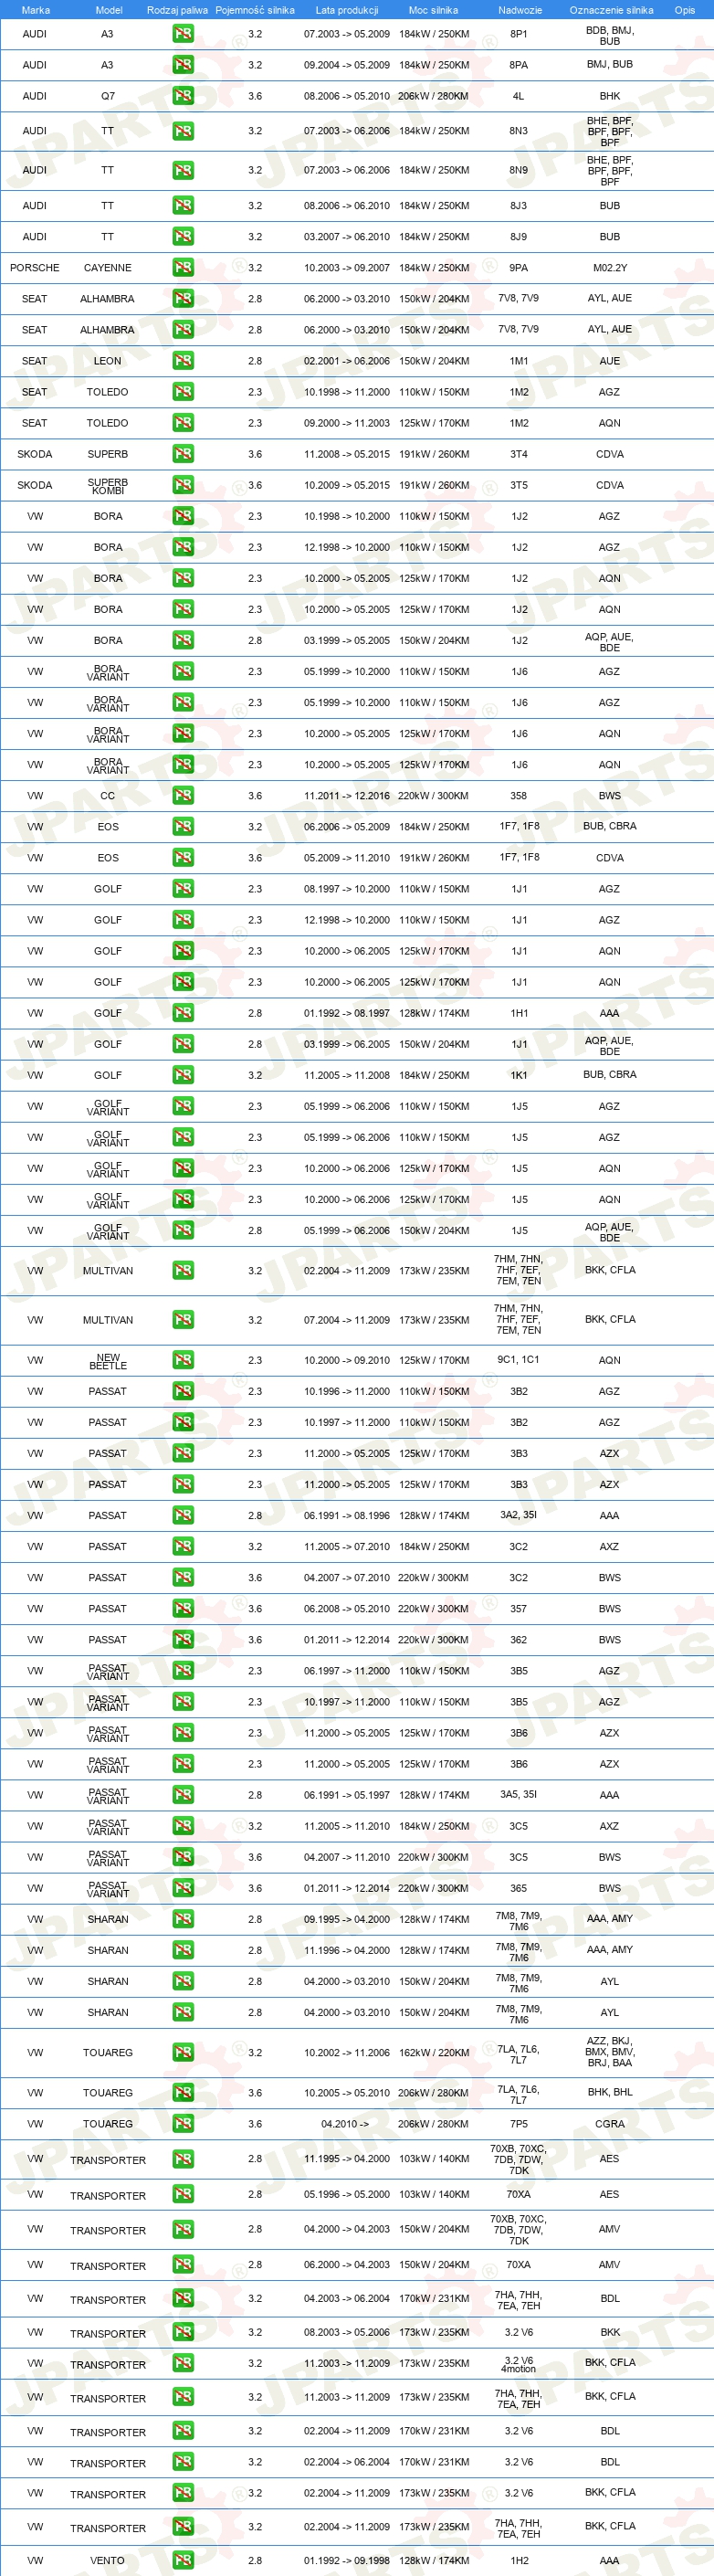Viewport: 714px width, 2576px height.
Task: Click fuel icon in VW GOLF 1K1 row
Action: 183,1075
